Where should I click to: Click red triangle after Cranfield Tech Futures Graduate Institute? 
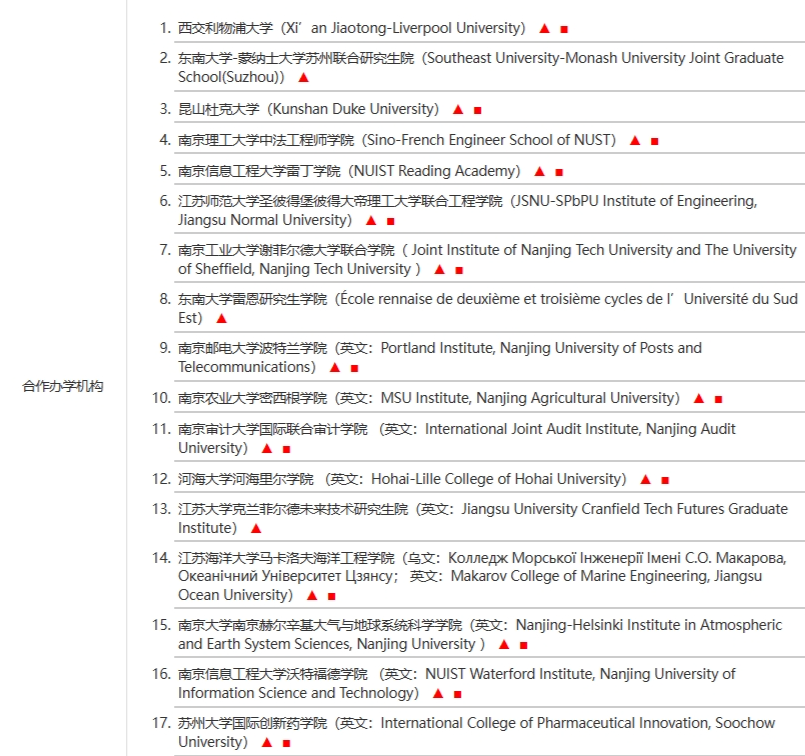[256, 528]
